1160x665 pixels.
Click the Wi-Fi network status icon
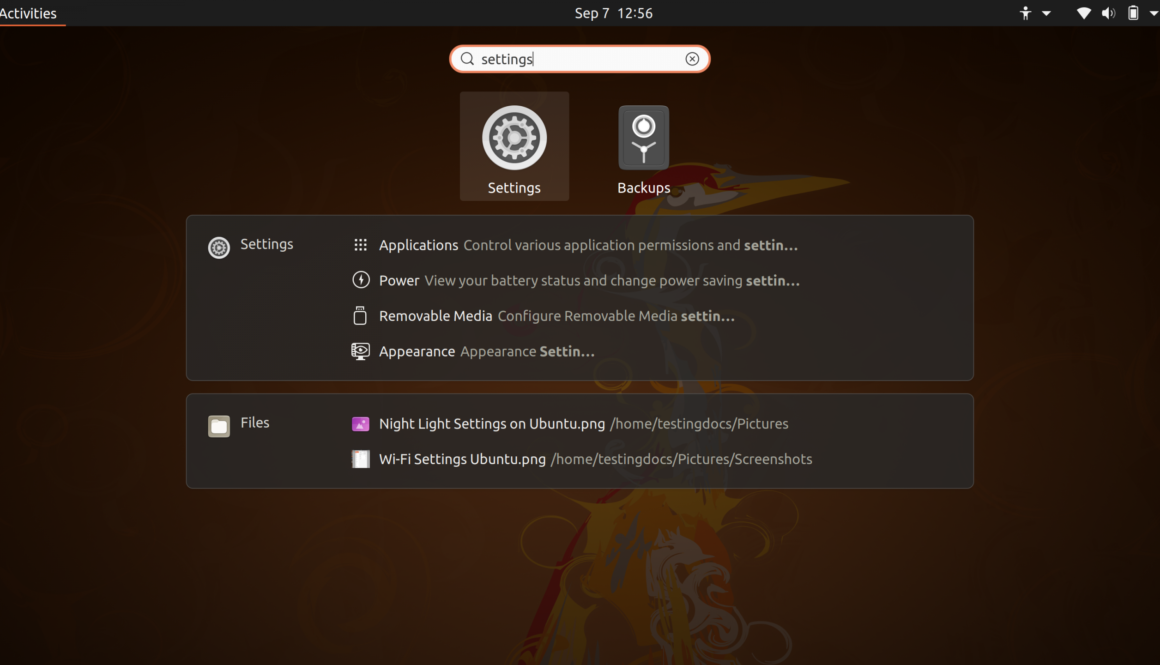pos(1083,13)
